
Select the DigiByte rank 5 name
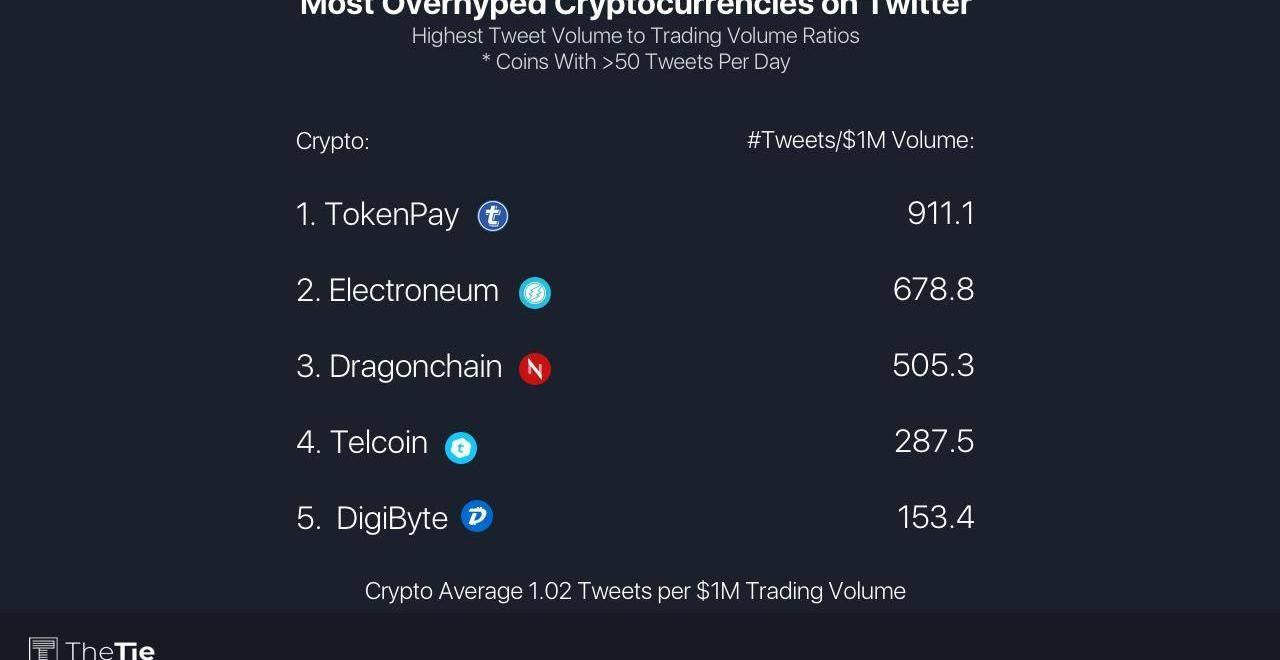(x=372, y=518)
